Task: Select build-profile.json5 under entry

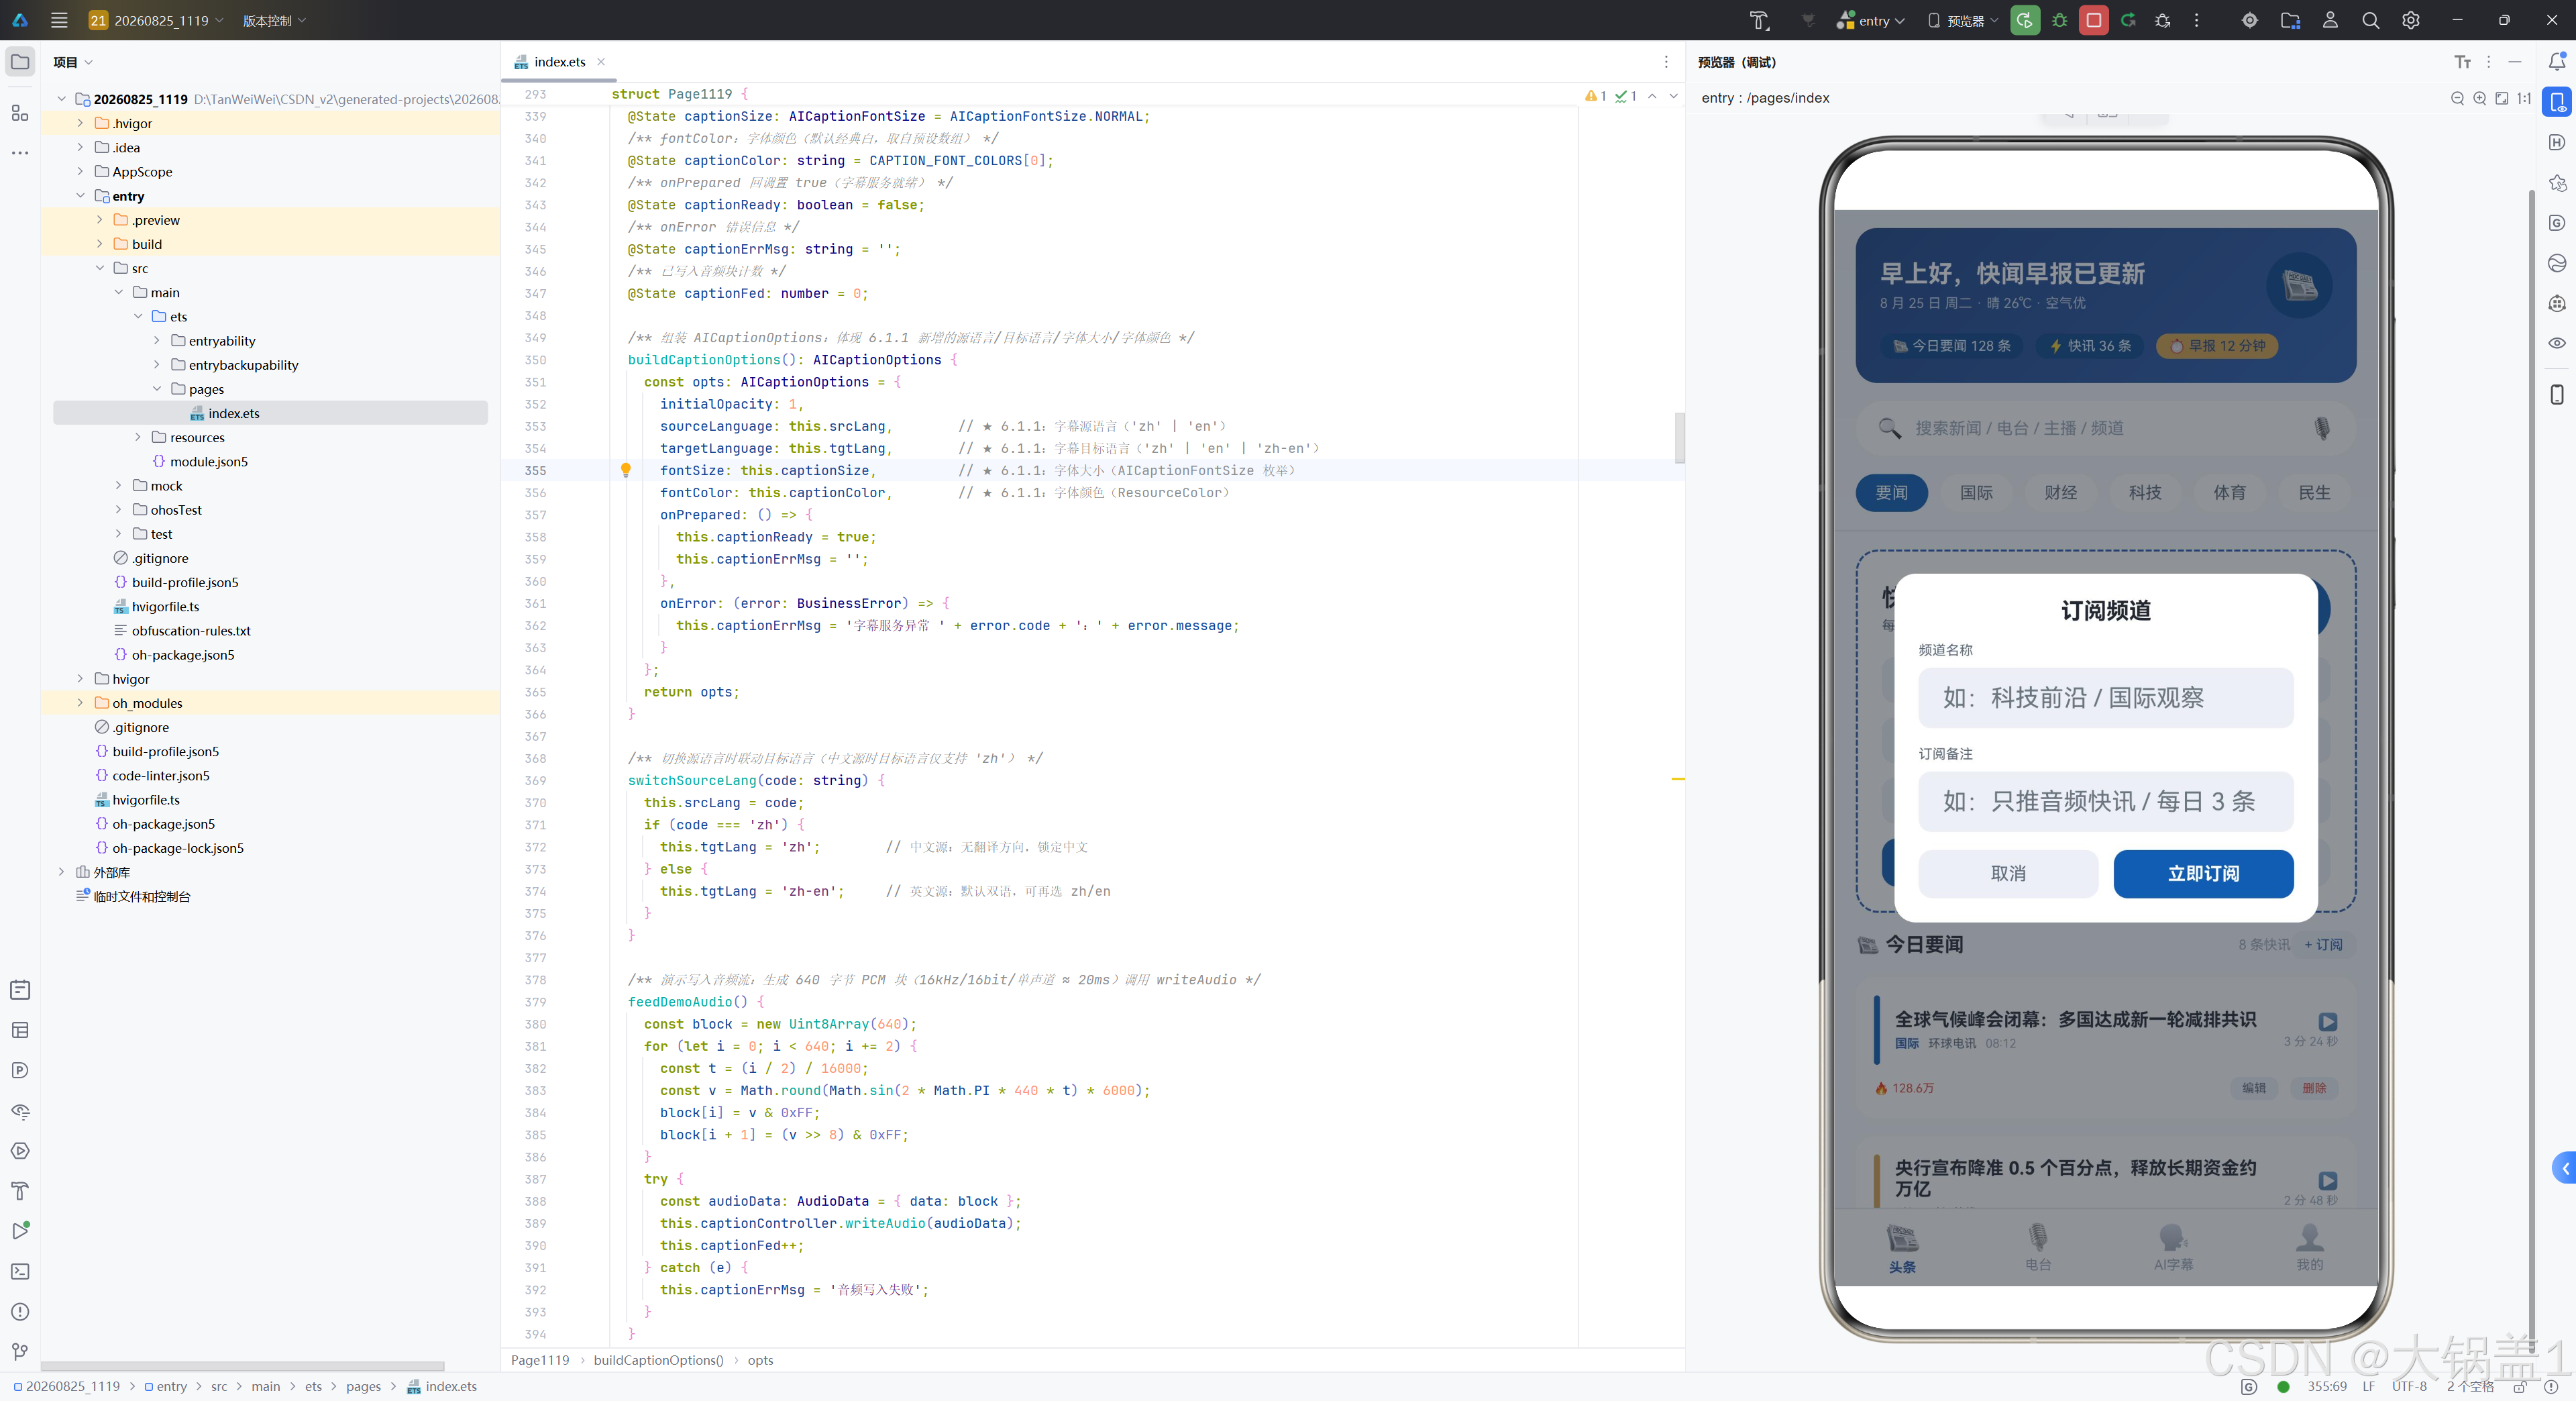Action: [185, 582]
